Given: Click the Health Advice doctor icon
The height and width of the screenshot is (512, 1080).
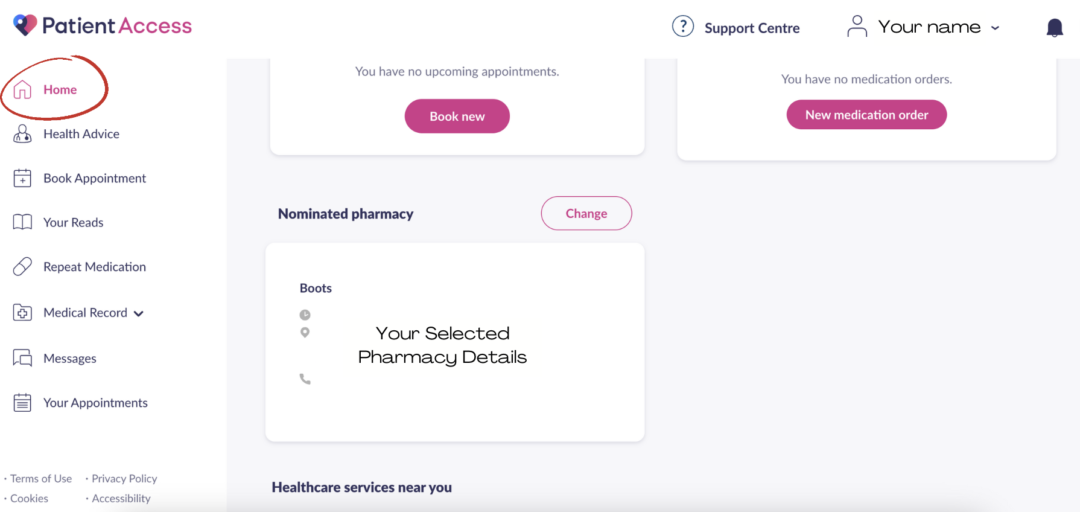Looking at the screenshot, I should [23, 134].
